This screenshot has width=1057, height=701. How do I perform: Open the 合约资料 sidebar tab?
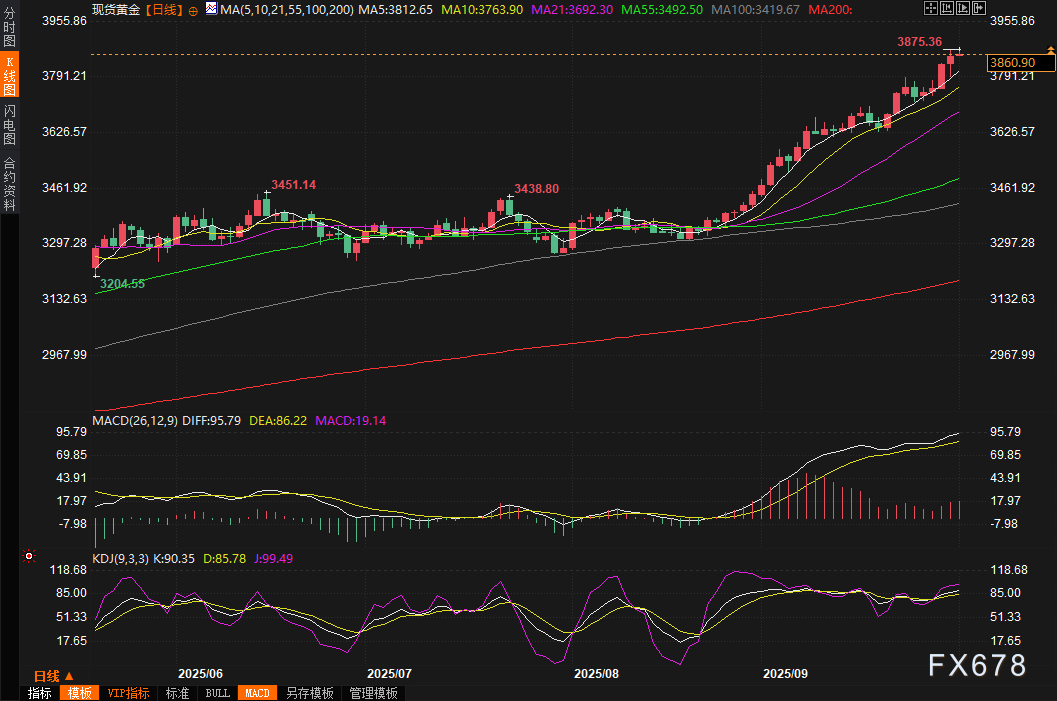[x=9, y=183]
